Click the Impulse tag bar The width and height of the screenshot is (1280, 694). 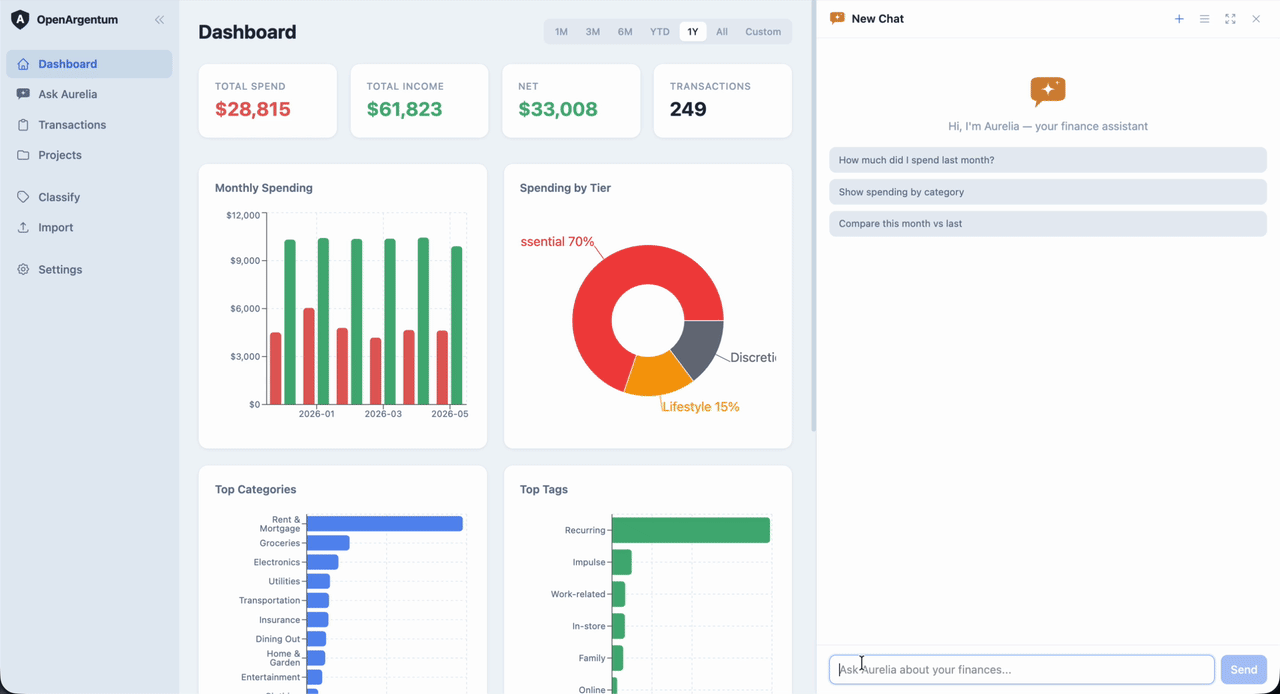coord(622,562)
